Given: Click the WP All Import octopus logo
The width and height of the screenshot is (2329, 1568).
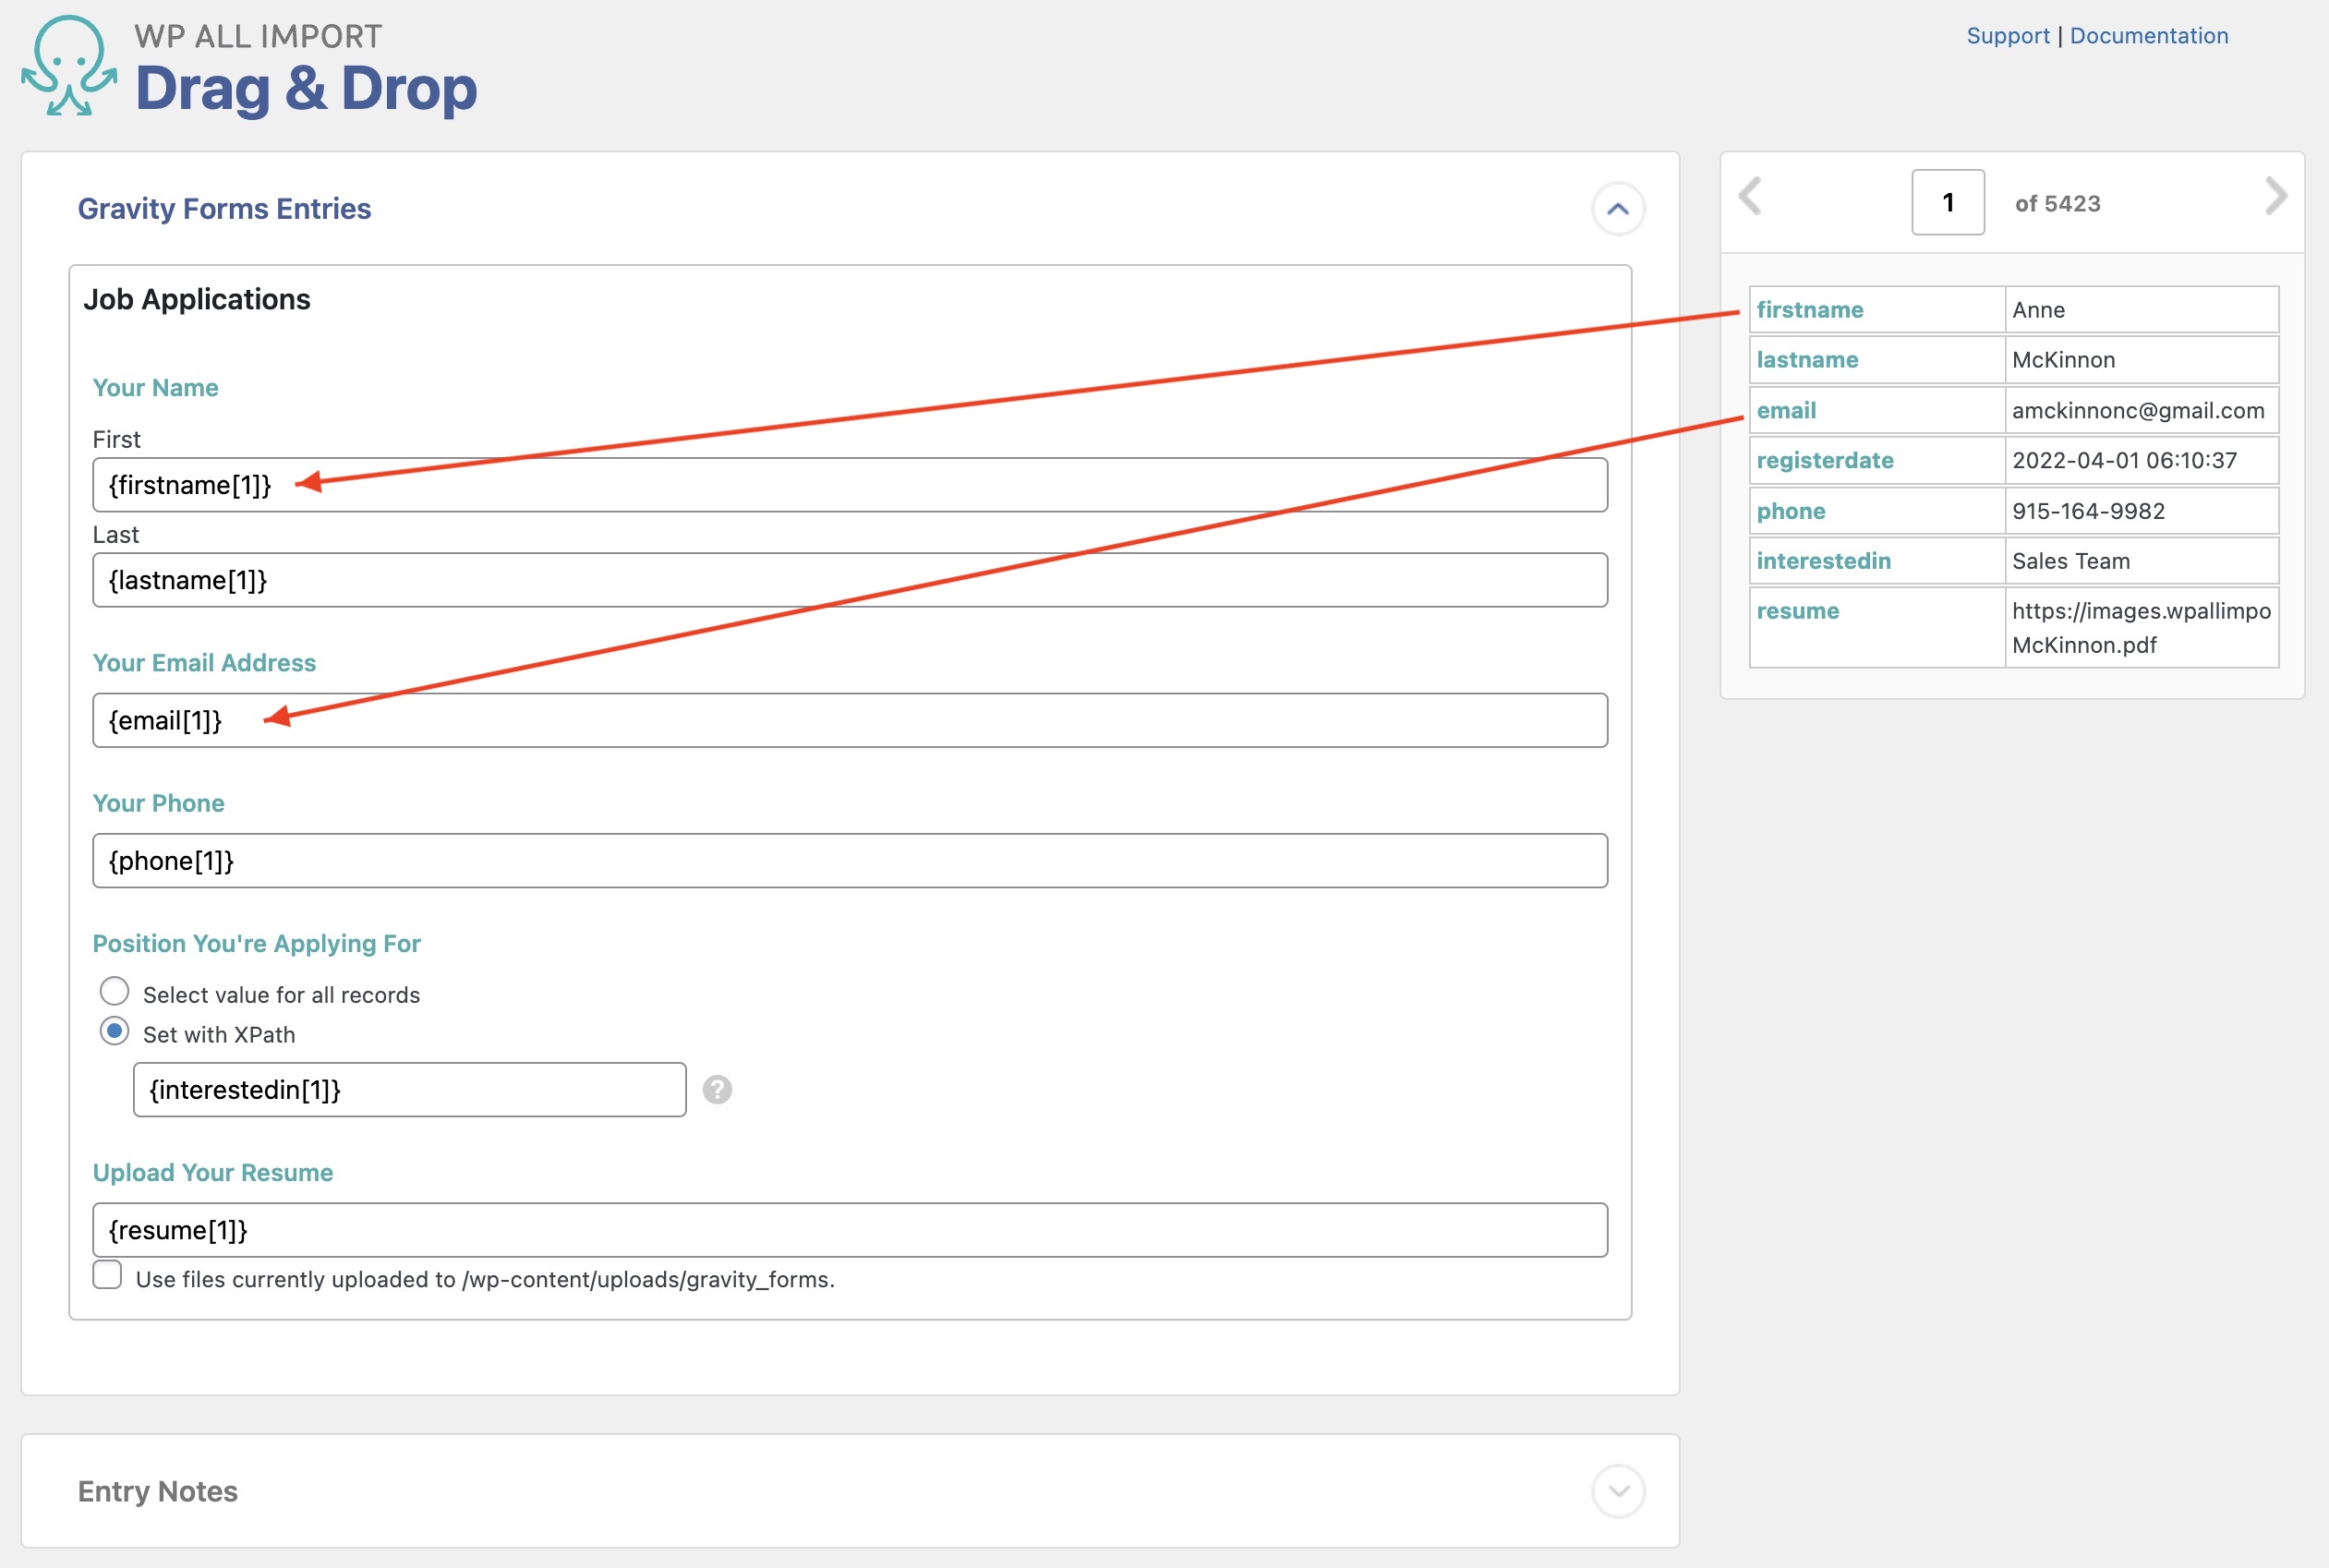Looking at the screenshot, I should (68, 66).
